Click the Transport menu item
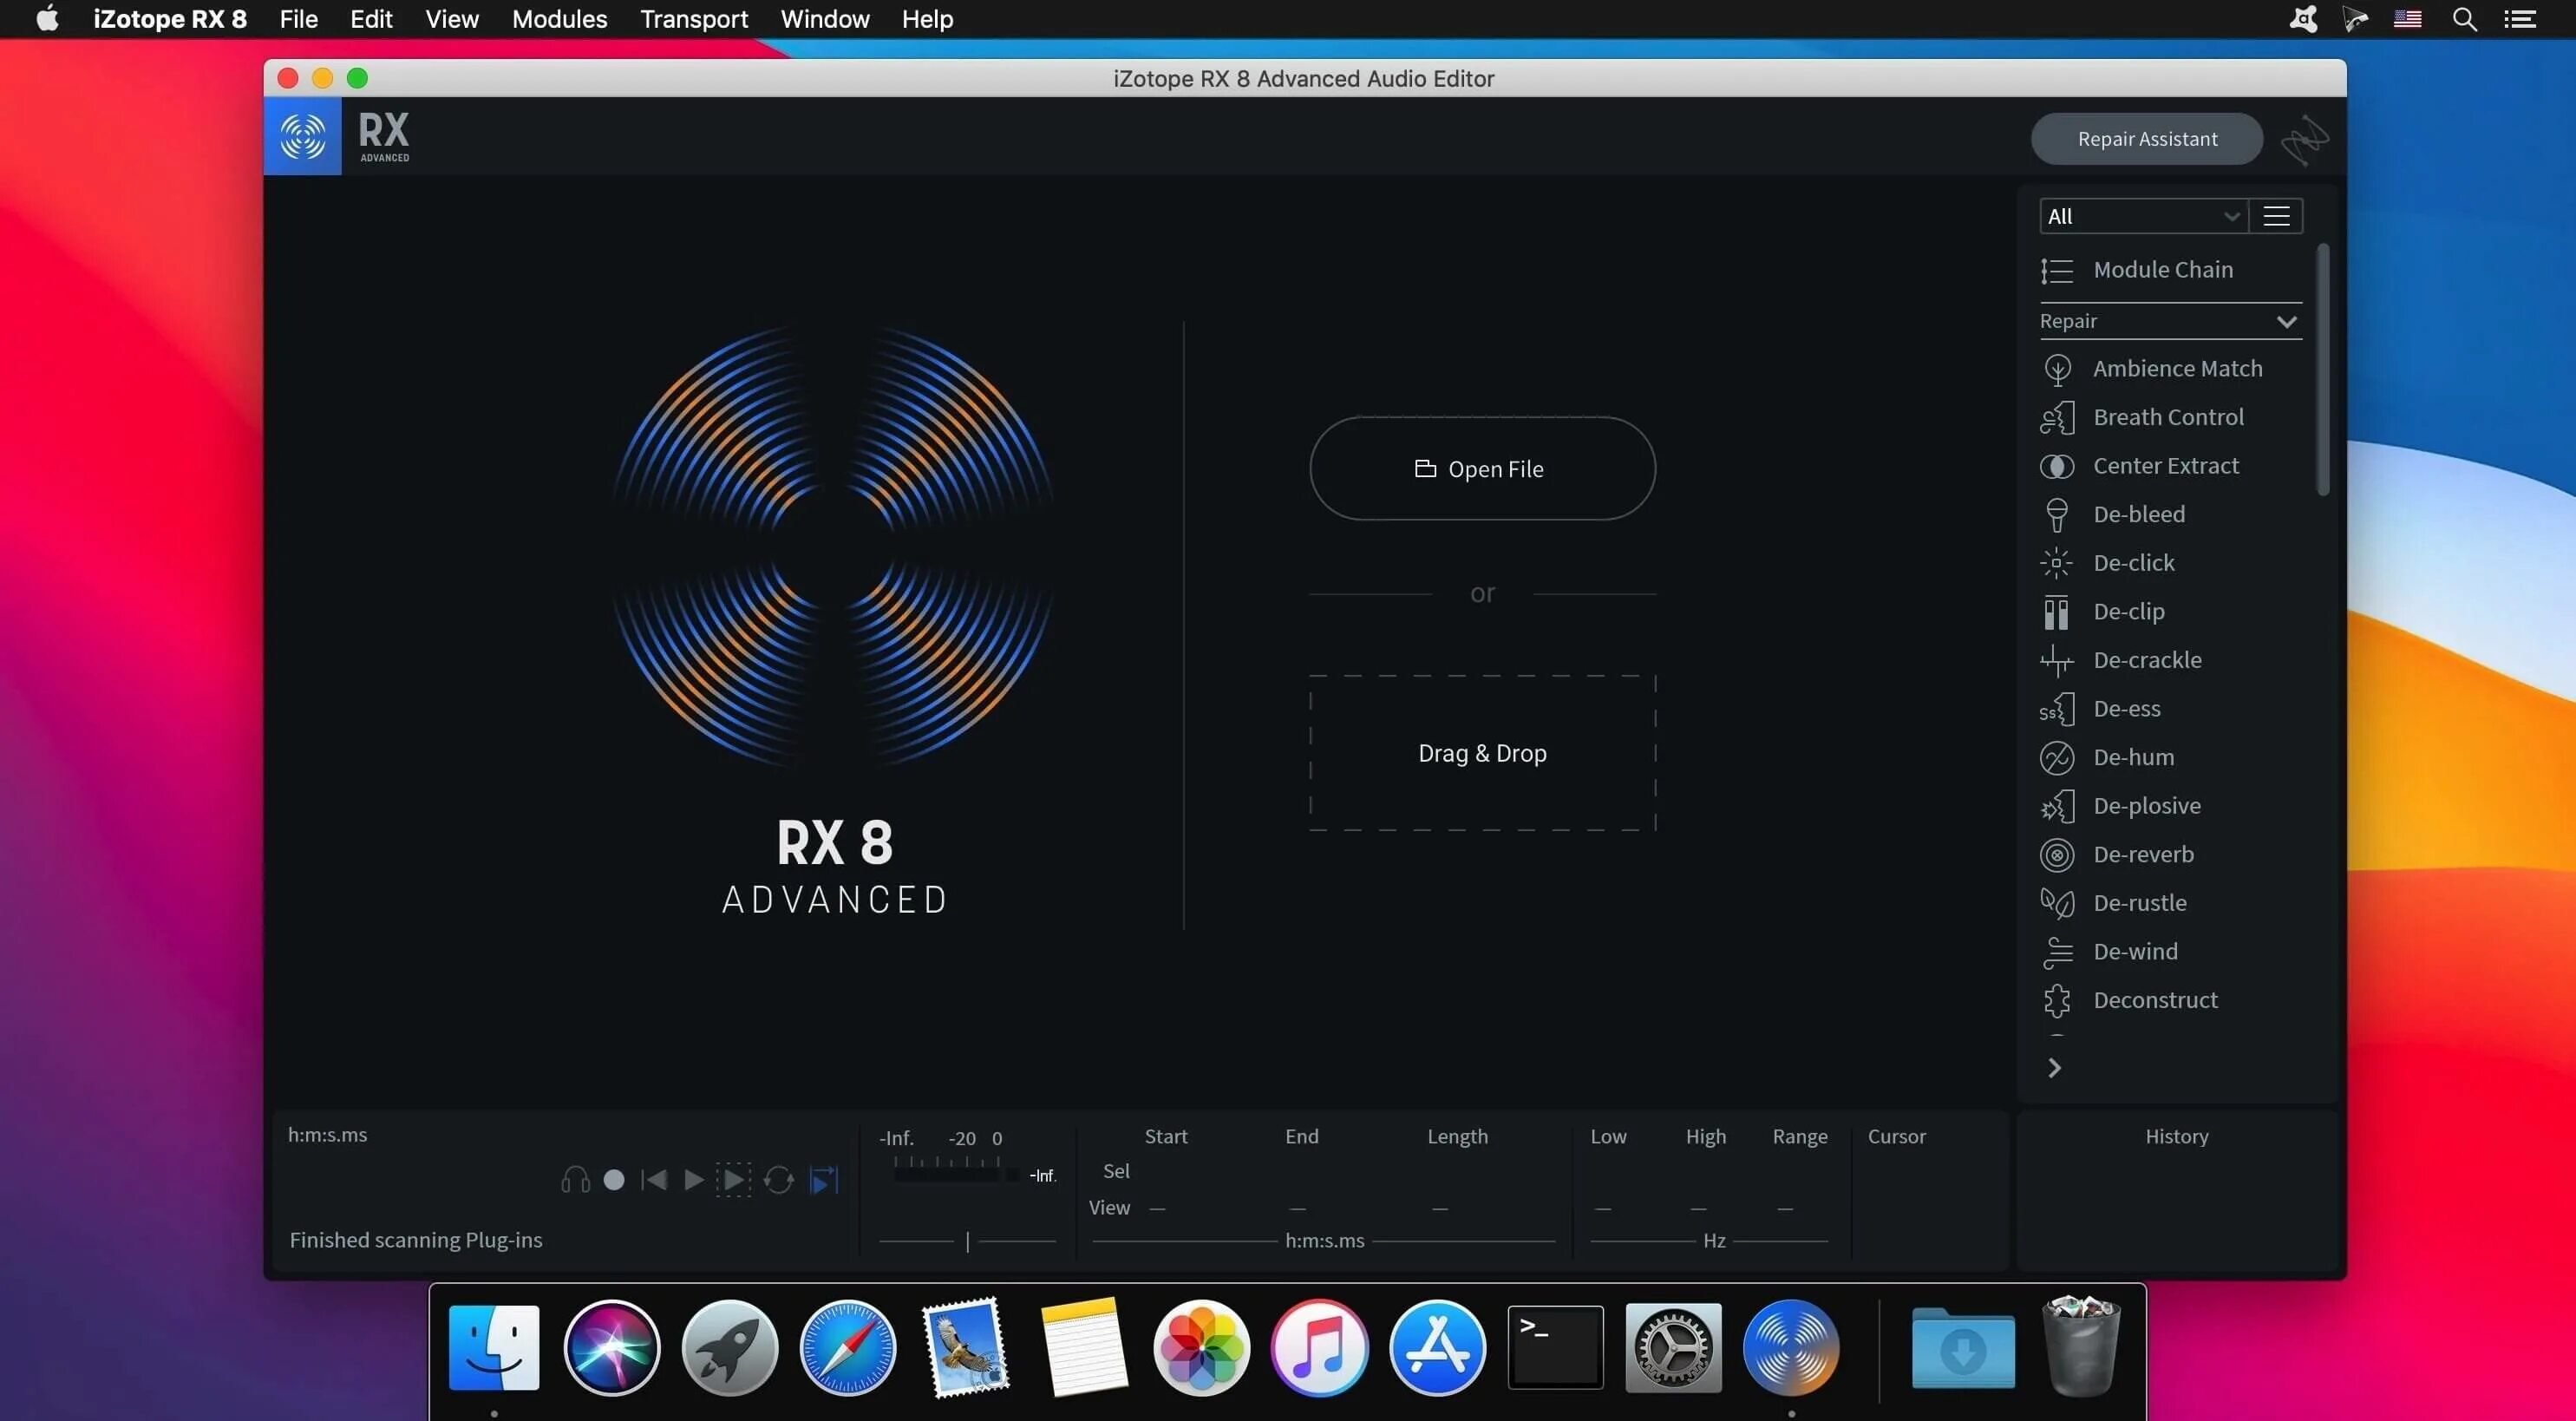 coord(694,19)
